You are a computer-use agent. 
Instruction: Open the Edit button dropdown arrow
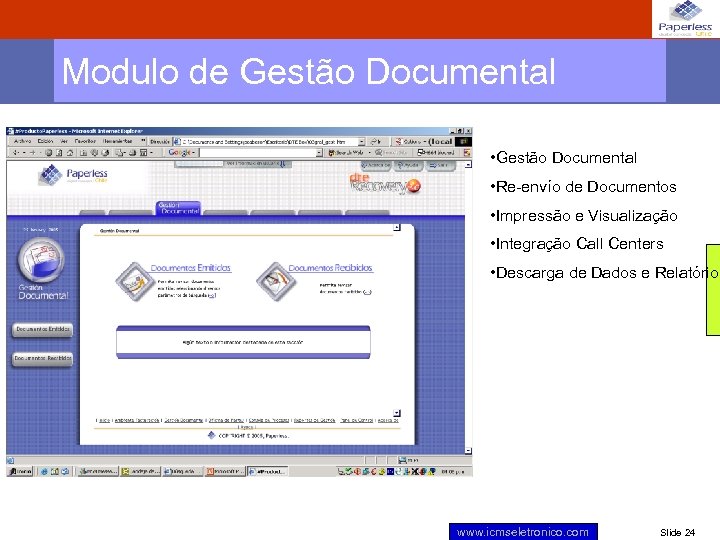pos(152,153)
